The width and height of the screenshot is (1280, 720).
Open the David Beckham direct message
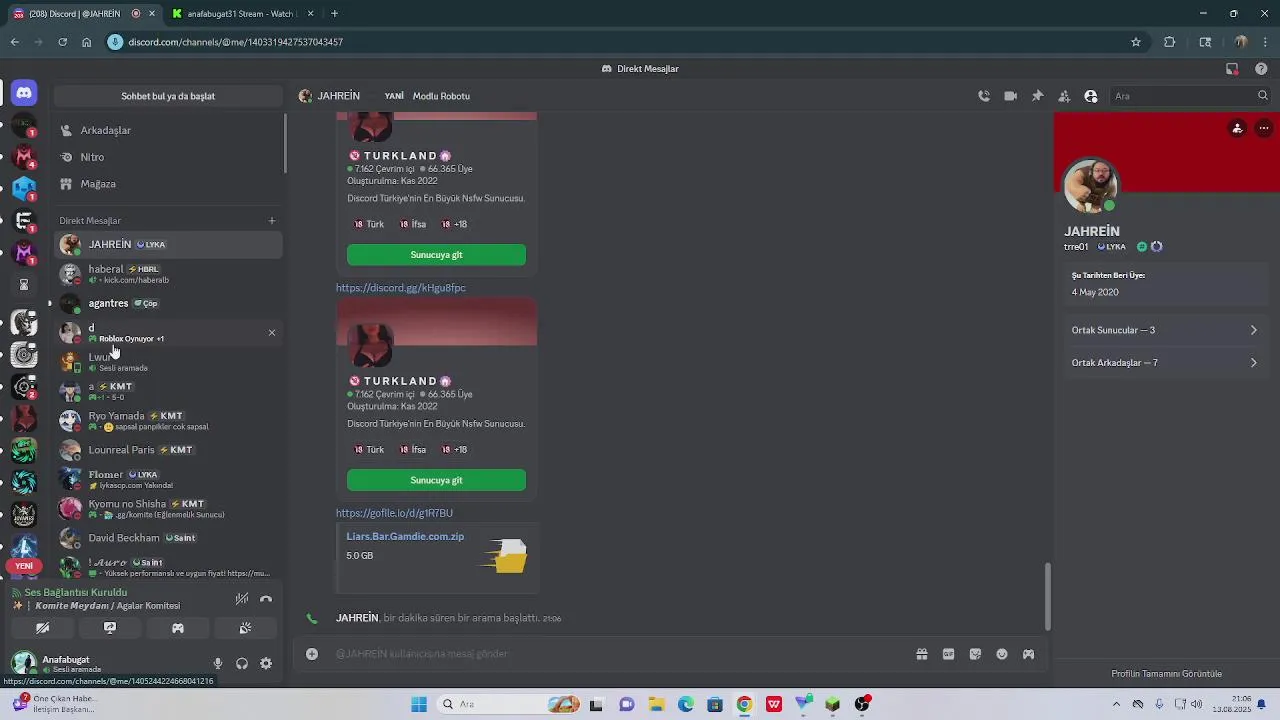(168, 538)
